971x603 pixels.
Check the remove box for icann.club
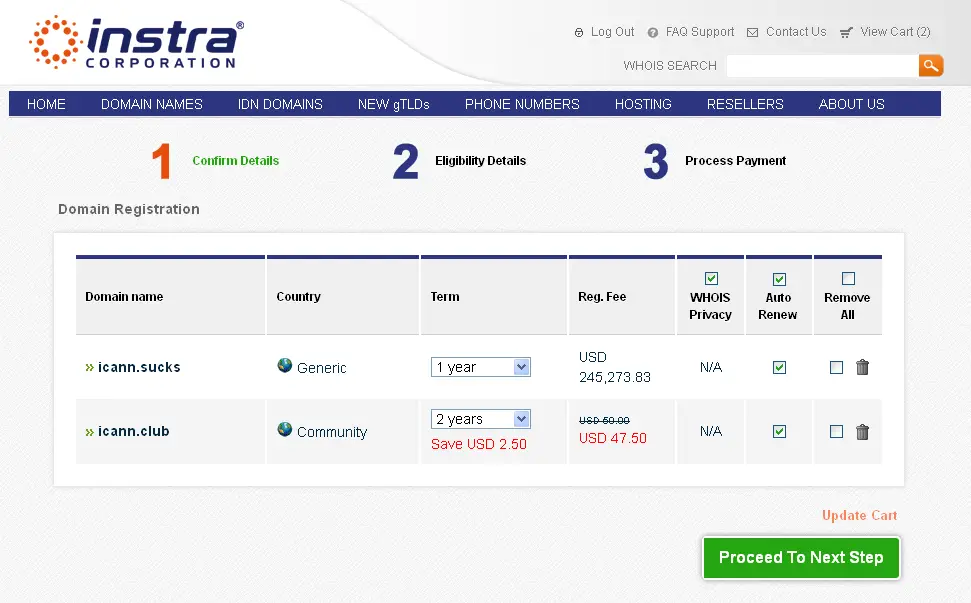click(836, 432)
